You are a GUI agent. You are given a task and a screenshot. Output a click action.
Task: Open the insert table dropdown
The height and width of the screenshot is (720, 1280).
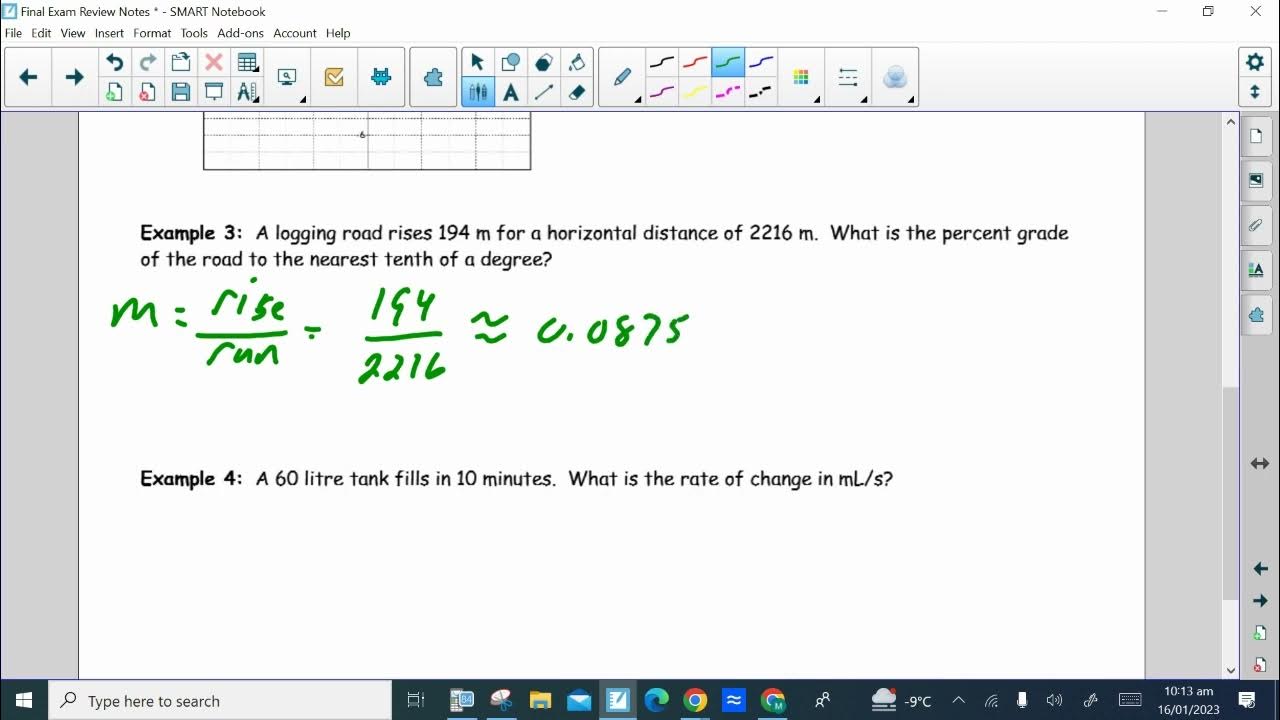point(247,63)
